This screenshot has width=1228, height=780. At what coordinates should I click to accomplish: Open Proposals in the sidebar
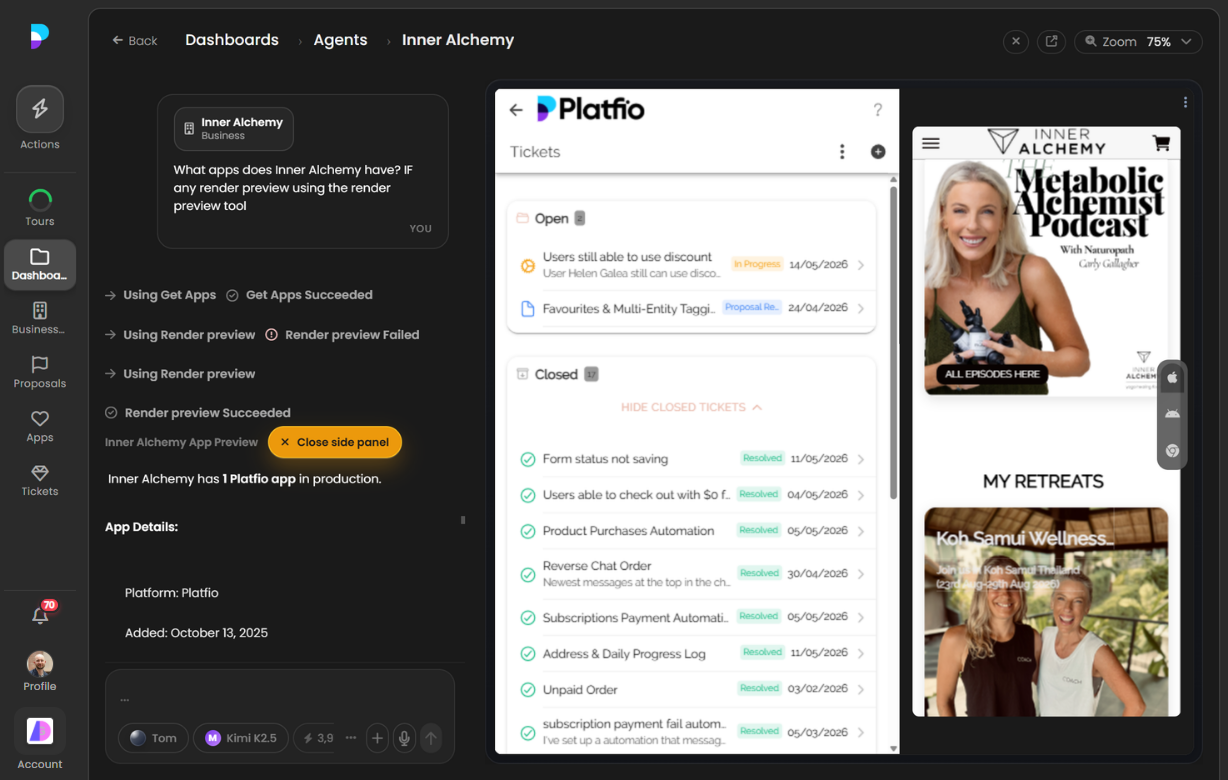(40, 372)
